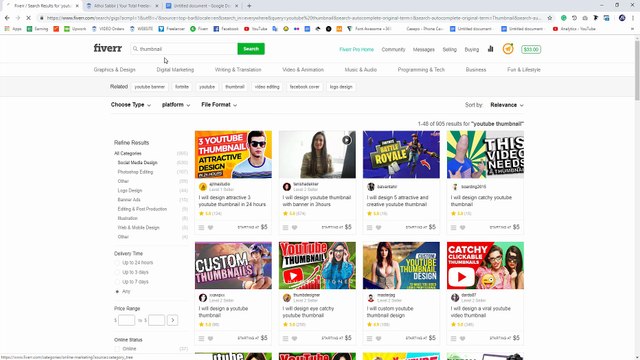The height and width of the screenshot is (360, 640).
Task: Open list menu on 'design catchy youtube thumbnail' gig
Action: (453, 227)
